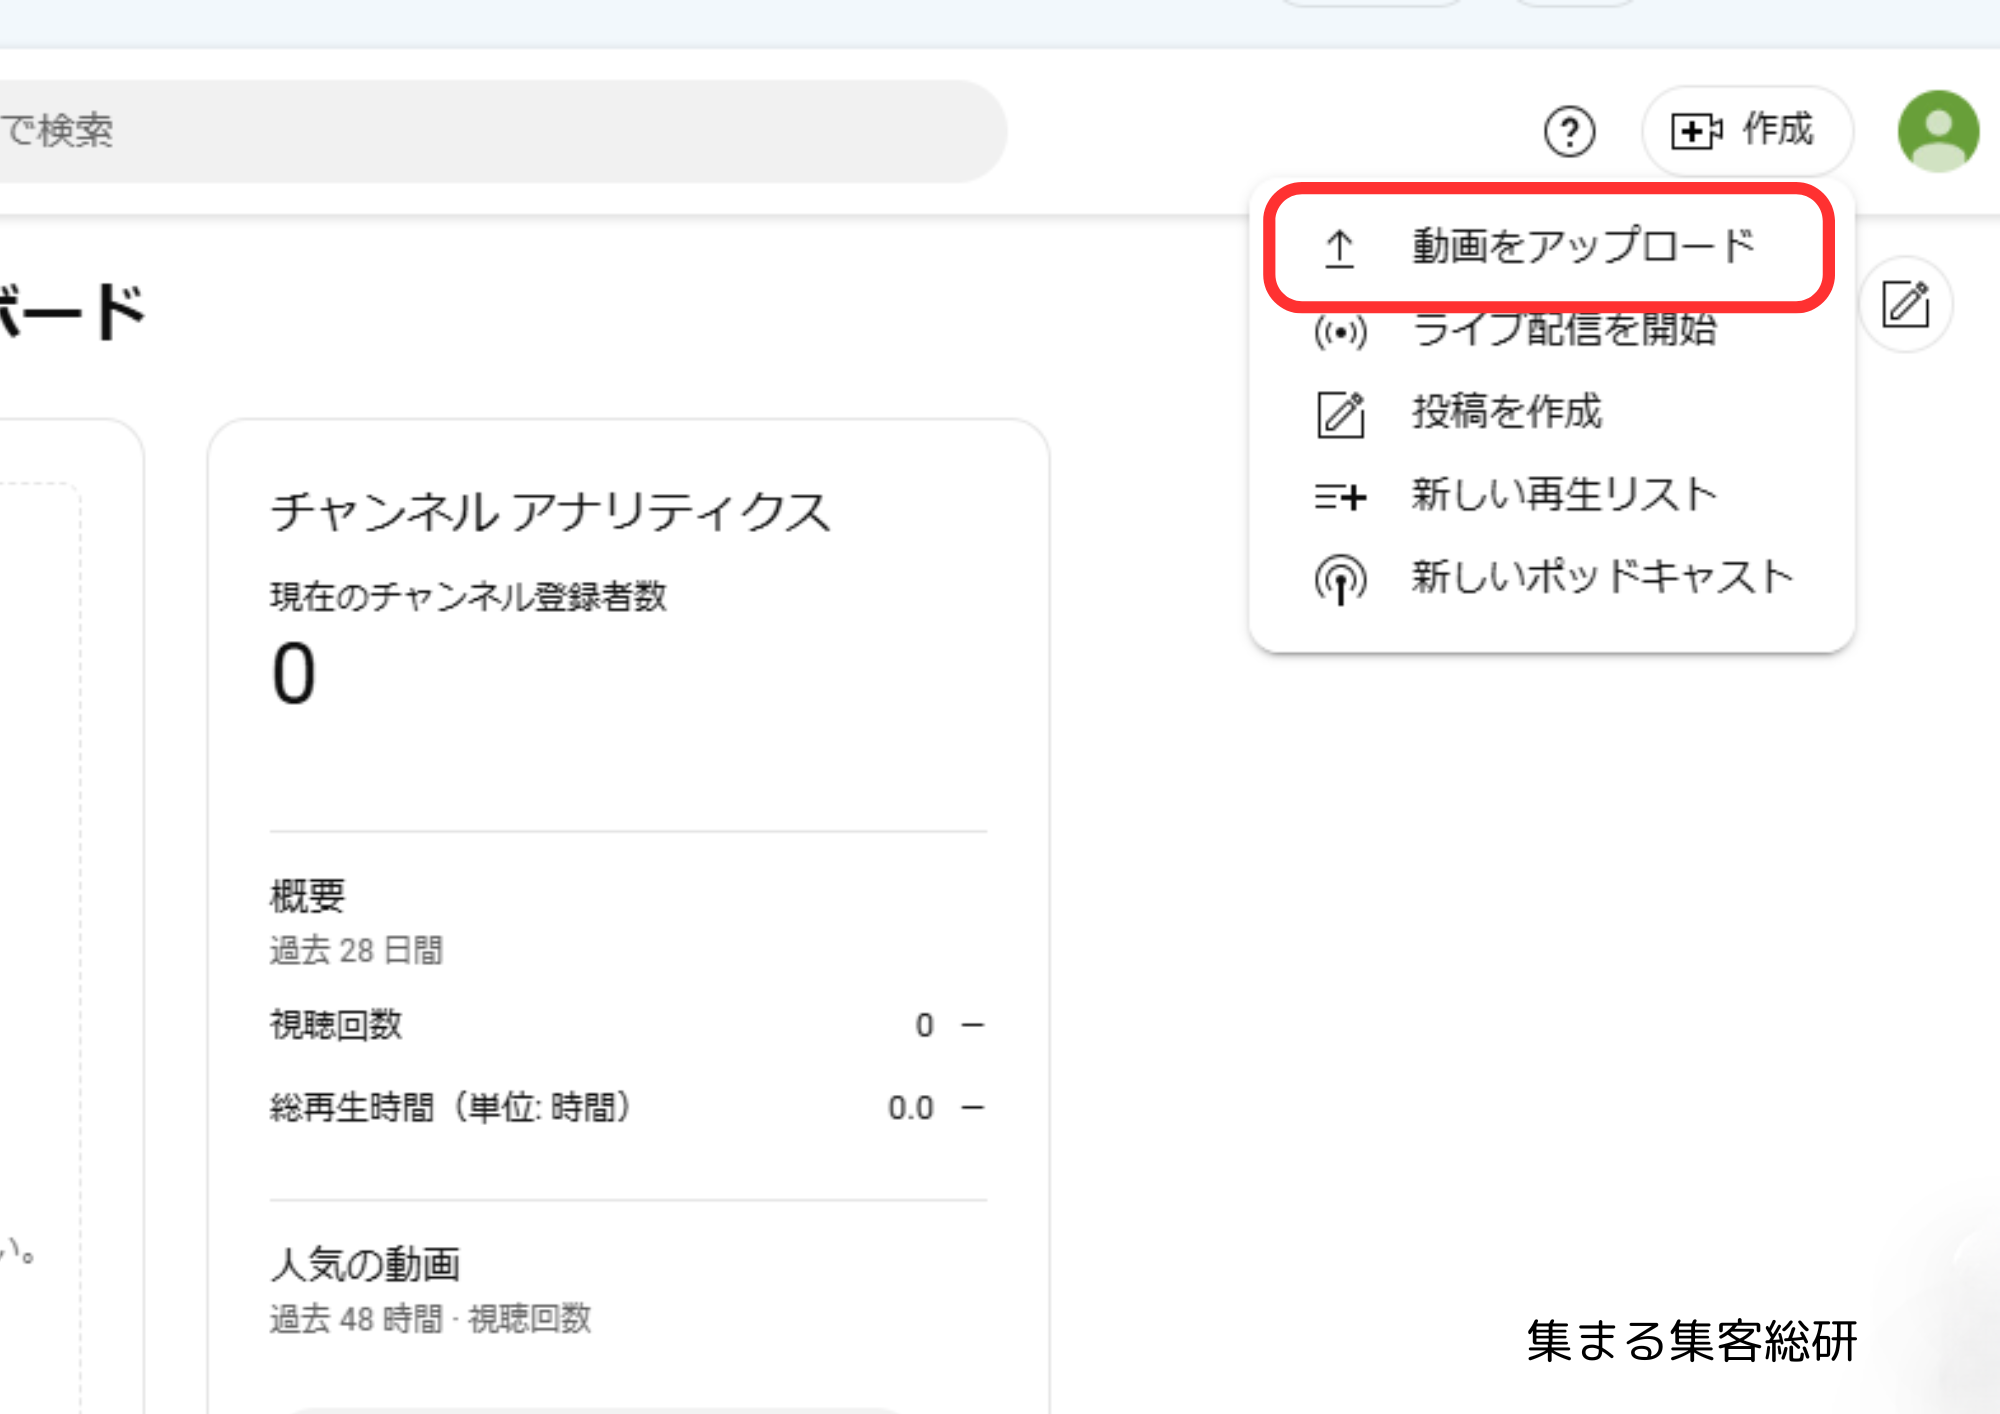Click the playlist add icon
This screenshot has height=1414, width=2000.
[1340, 496]
